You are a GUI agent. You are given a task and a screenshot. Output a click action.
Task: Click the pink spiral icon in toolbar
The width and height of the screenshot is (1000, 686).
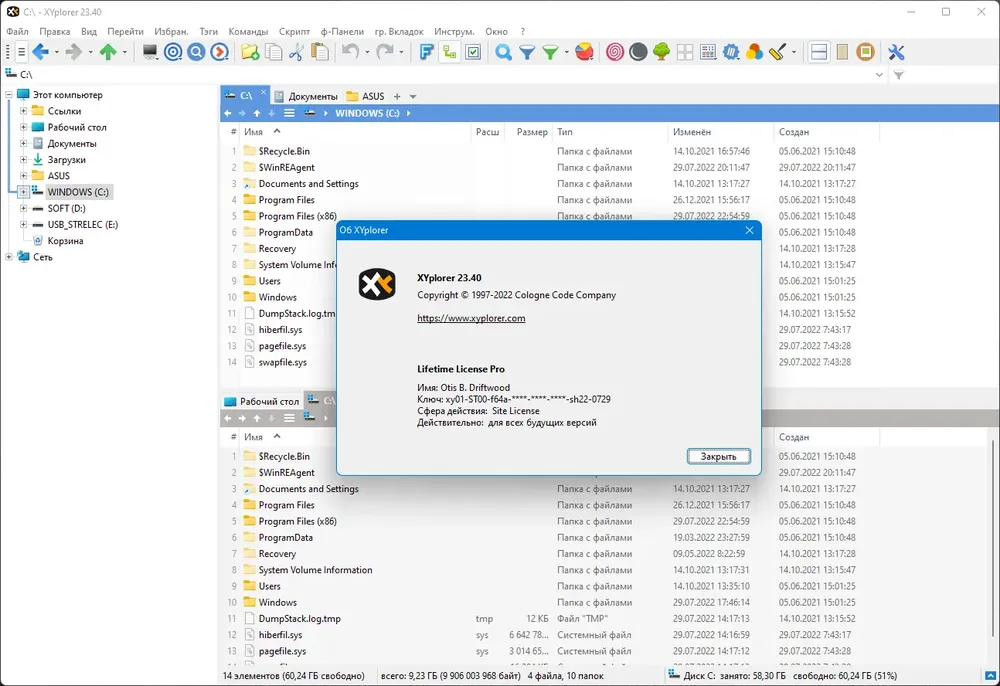[615, 52]
